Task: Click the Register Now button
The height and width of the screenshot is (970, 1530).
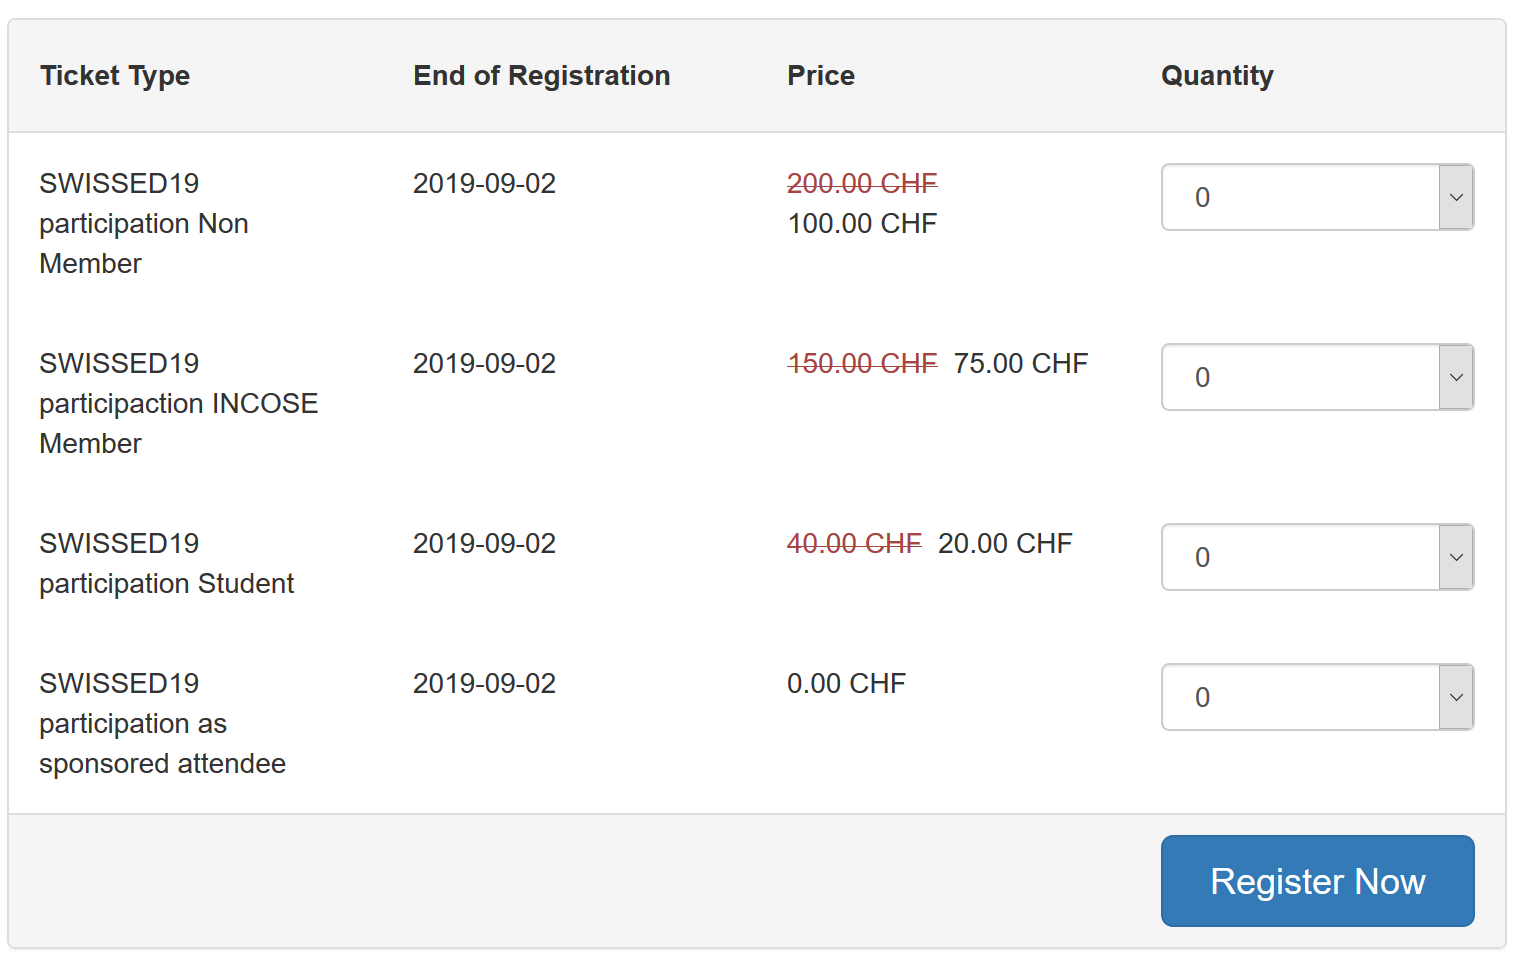Action: pos(1317,881)
